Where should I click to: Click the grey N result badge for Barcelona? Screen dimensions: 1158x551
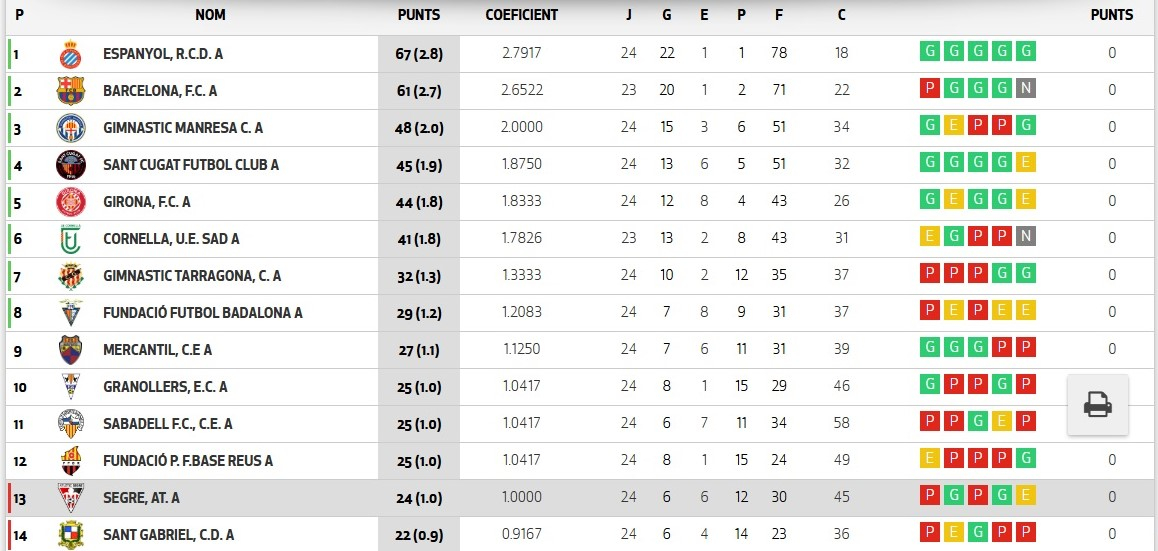click(x=1025, y=89)
